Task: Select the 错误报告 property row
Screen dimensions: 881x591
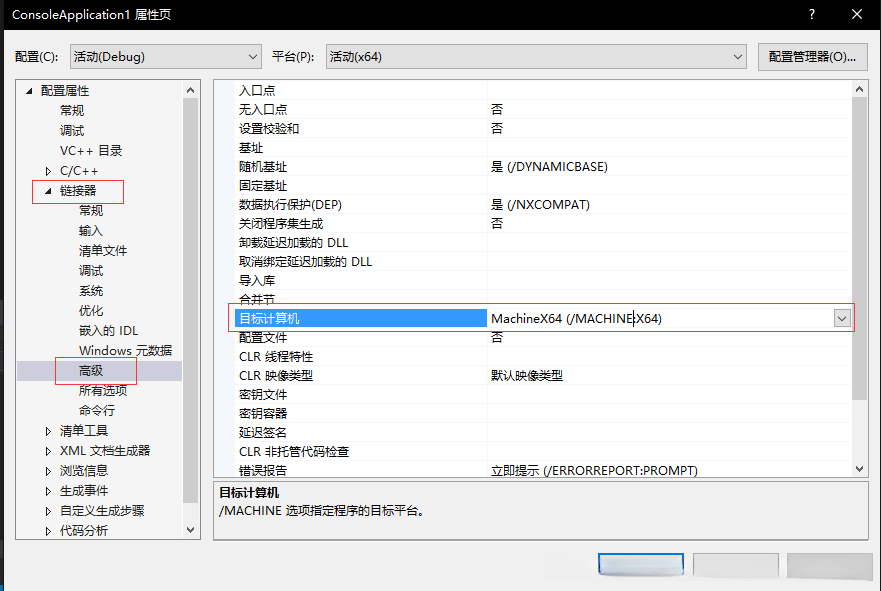Action: pos(543,470)
